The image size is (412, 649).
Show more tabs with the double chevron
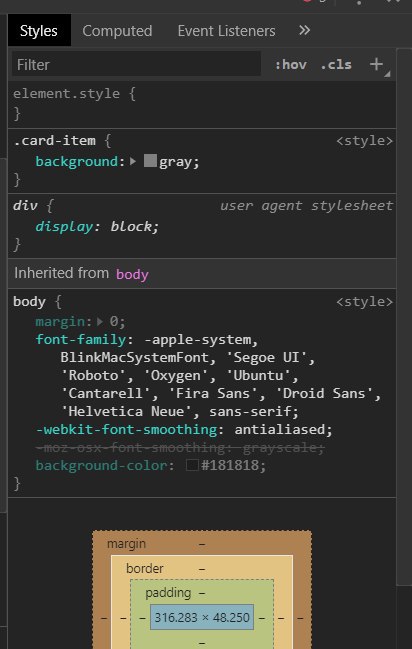(304, 30)
